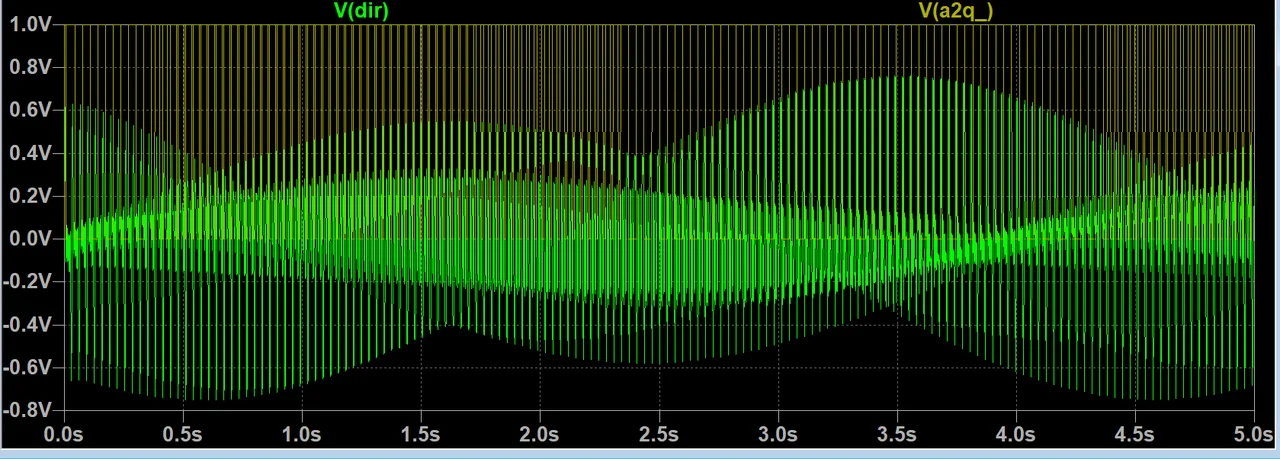This screenshot has width=1280, height=459.
Task: Click the 2.5s horizontal axis marker
Action: [659, 435]
